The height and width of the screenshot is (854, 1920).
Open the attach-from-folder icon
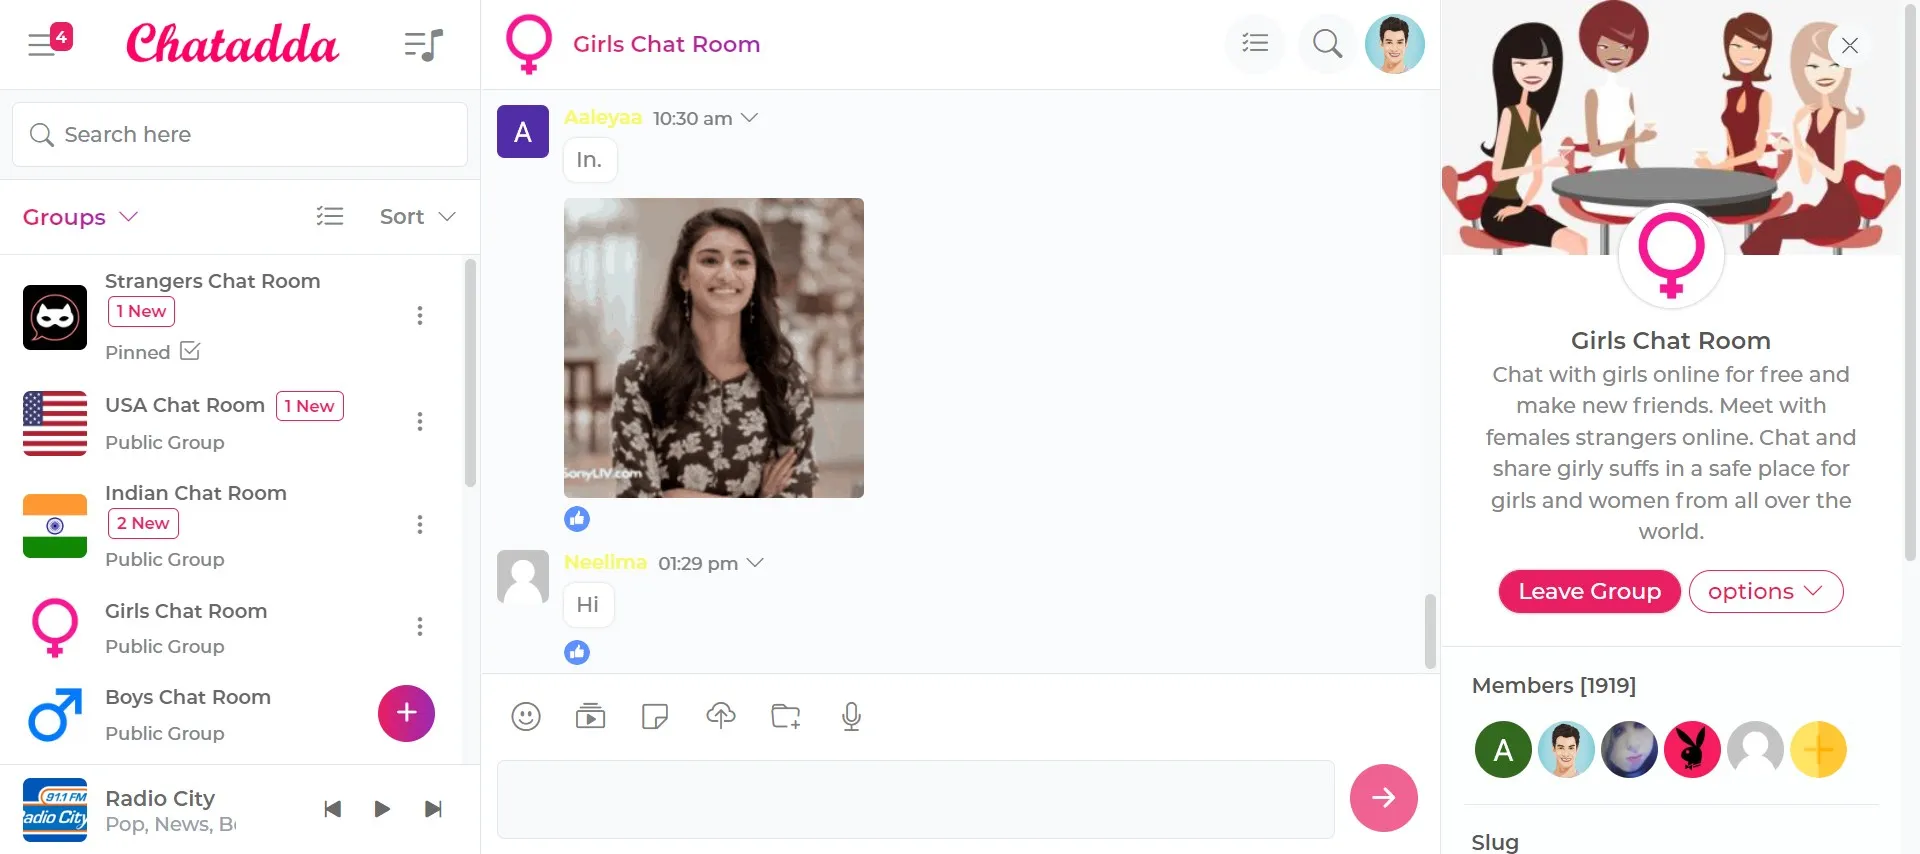pos(786,716)
